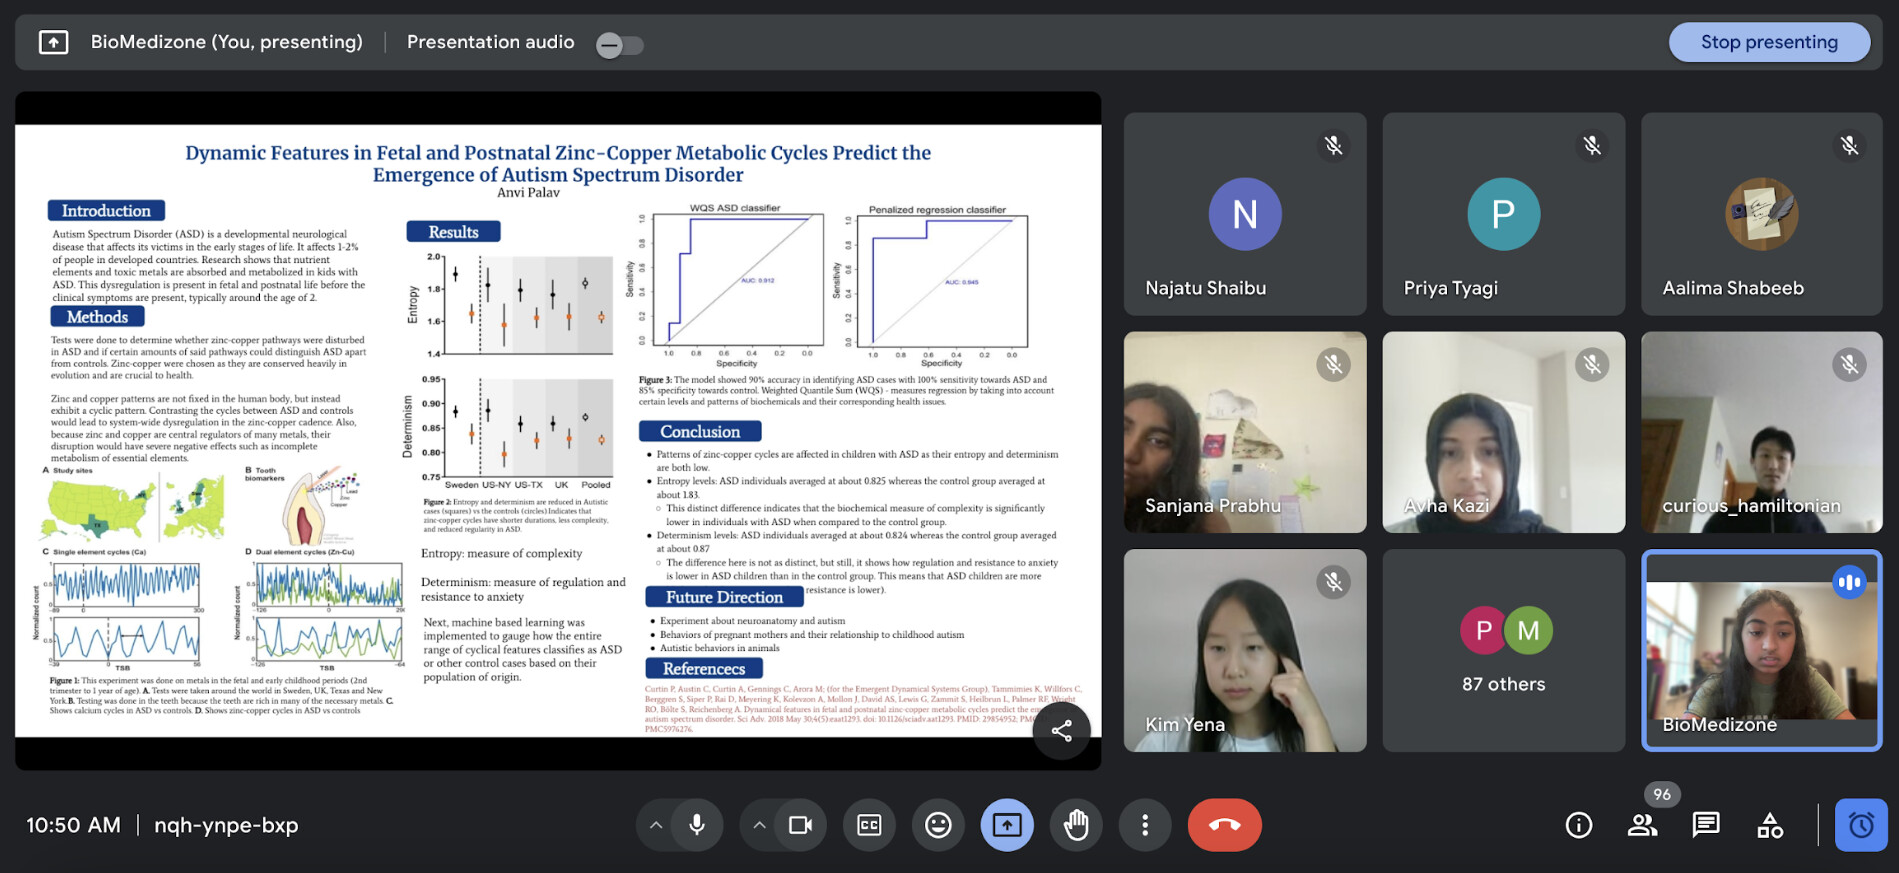Show the participants people panel
The width and height of the screenshot is (1899, 873).
point(1642,825)
